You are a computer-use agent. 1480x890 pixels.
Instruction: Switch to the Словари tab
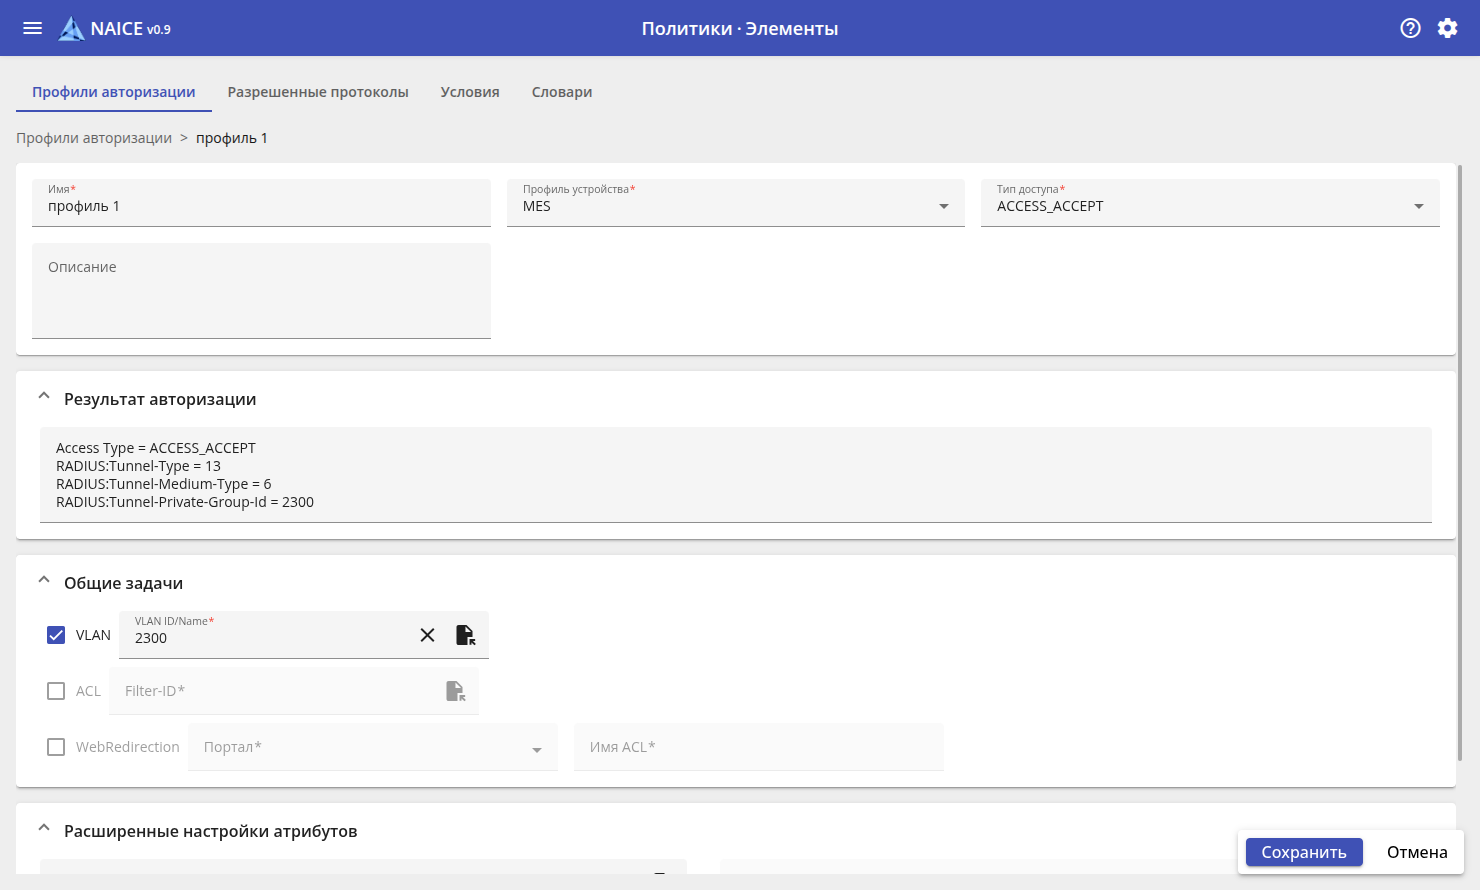click(x=562, y=92)
